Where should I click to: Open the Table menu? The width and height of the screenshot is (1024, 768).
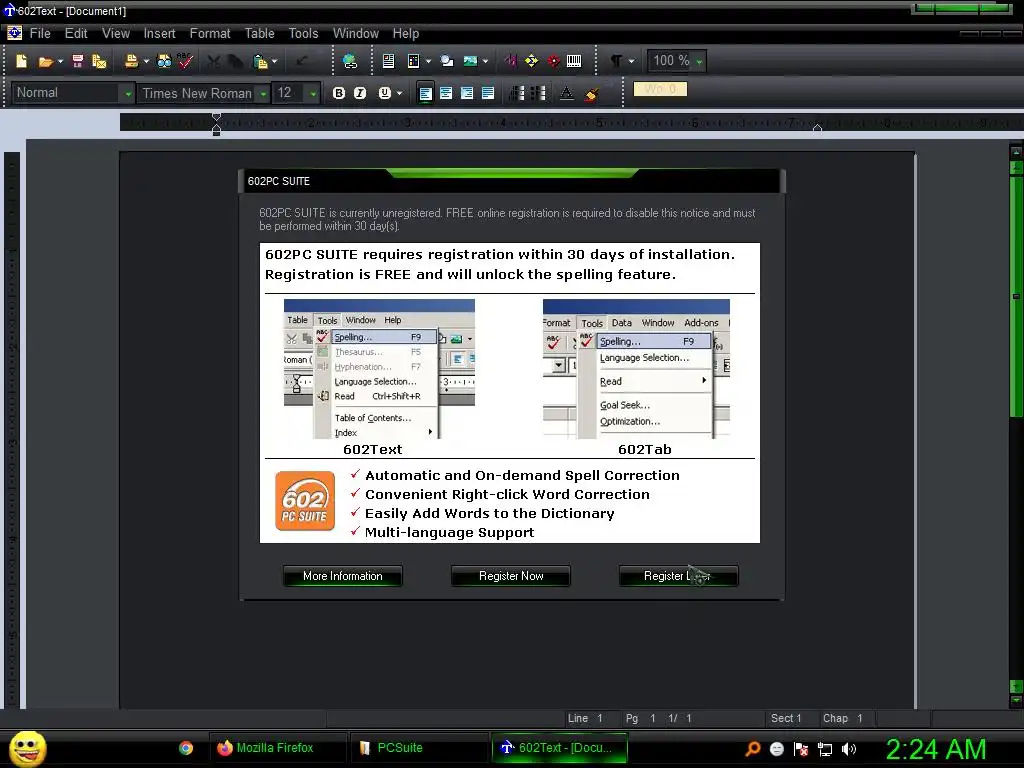click(259, 33)
